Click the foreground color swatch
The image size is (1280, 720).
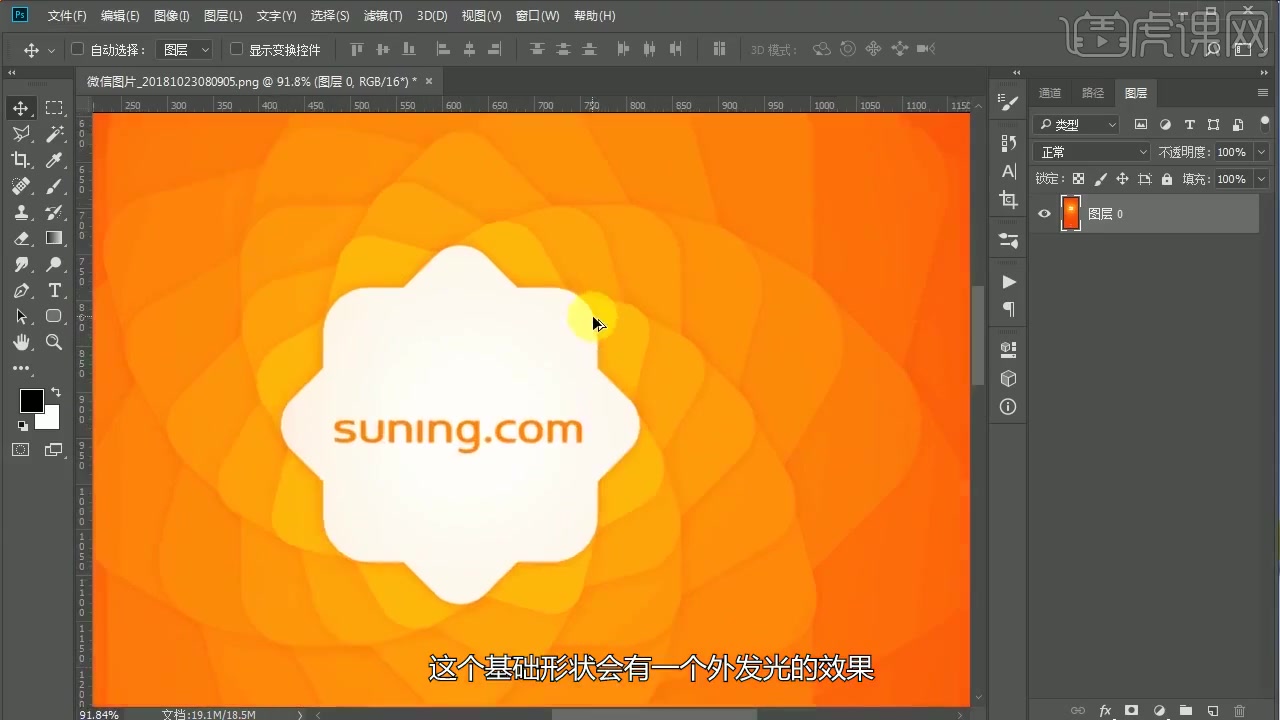point(31,401)
